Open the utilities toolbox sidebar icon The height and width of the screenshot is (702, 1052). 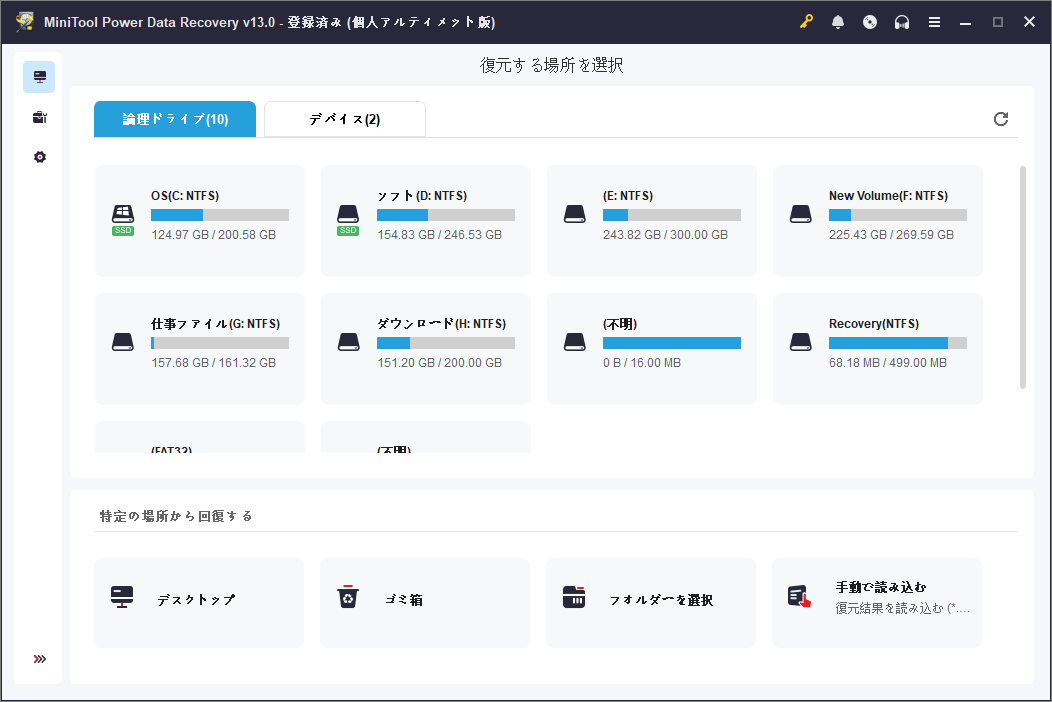point(40,117)
